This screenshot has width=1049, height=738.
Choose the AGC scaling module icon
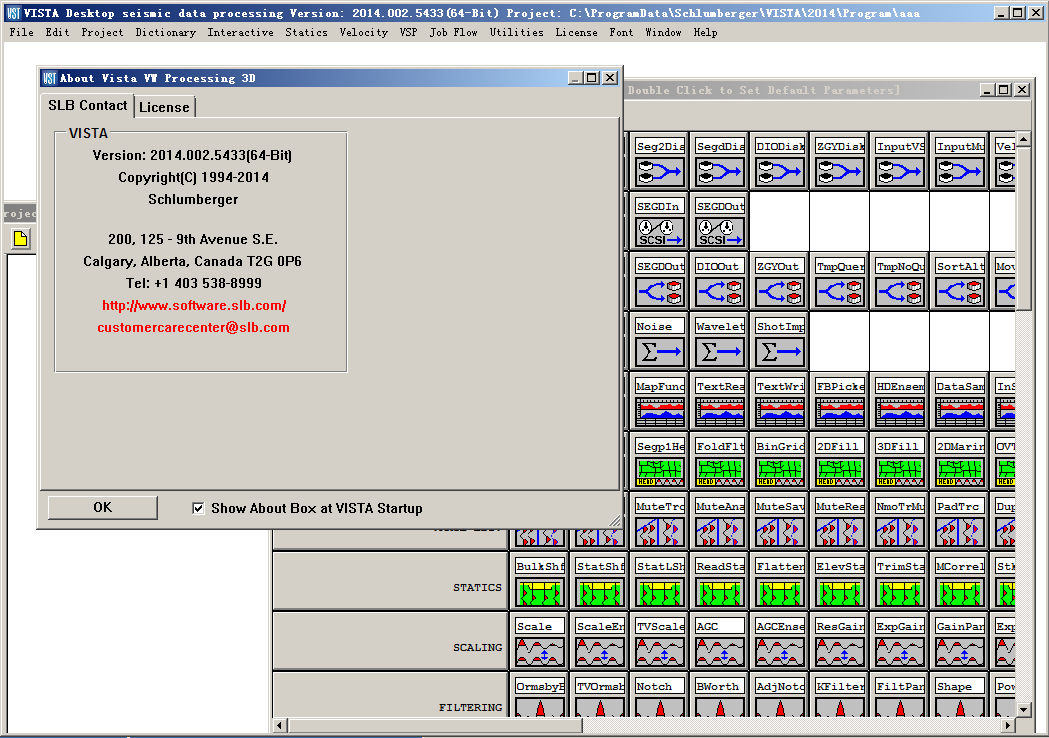pos(720,652)
